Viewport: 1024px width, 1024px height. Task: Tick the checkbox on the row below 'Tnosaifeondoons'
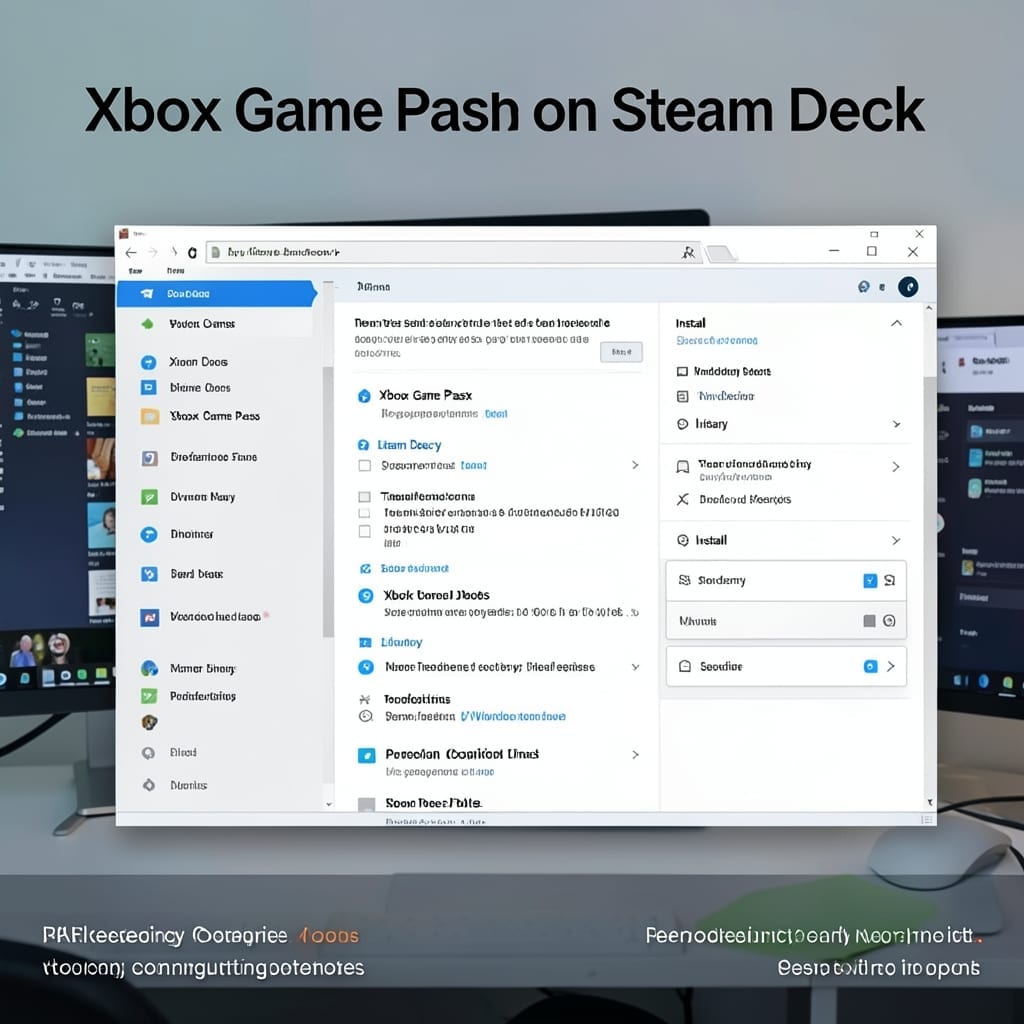[x=365, y=513]
